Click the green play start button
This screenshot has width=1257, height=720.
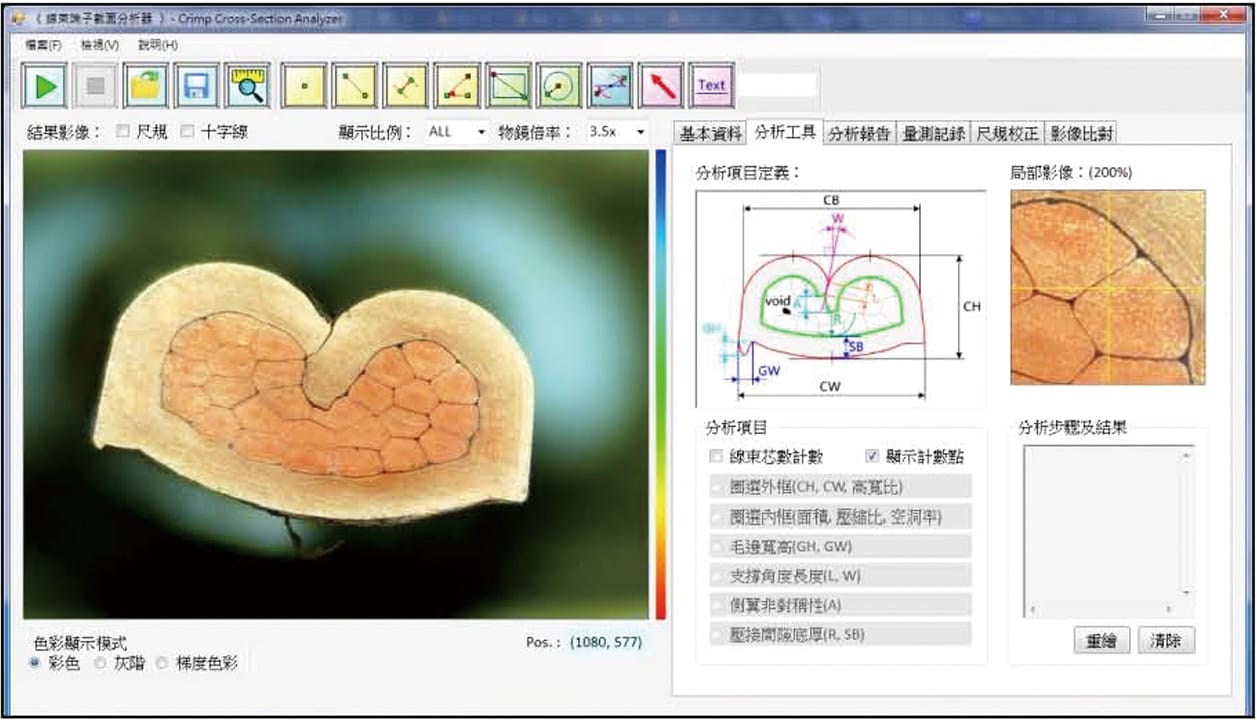[45, 87]
